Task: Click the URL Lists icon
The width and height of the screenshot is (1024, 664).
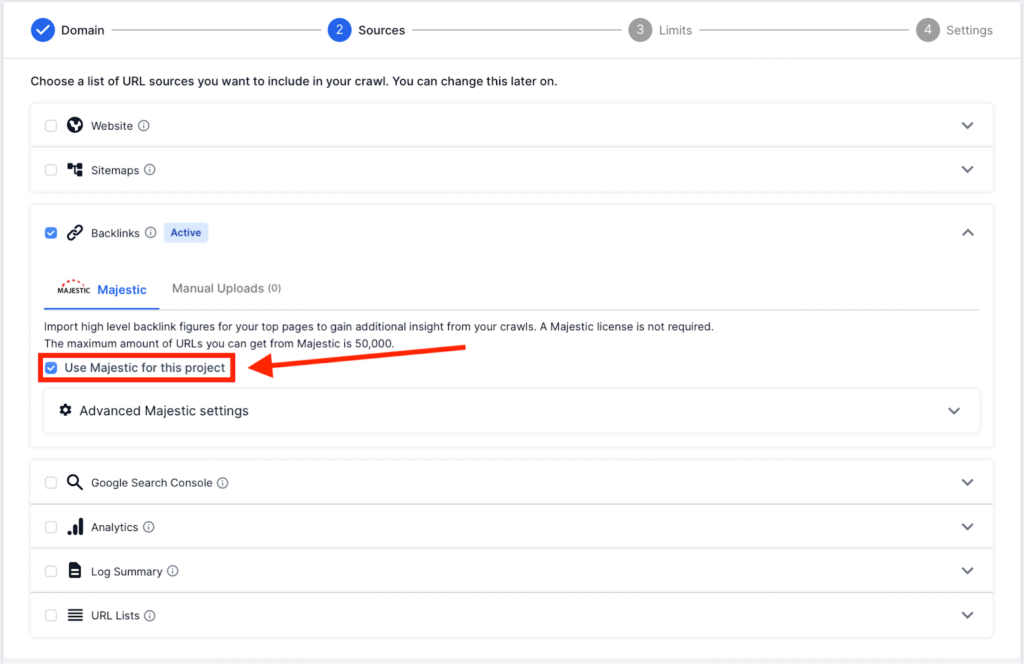Action: tap(75, 615)
